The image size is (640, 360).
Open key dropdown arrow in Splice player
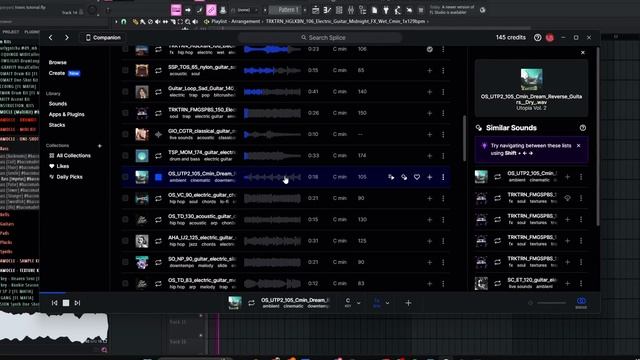[358, 303]
